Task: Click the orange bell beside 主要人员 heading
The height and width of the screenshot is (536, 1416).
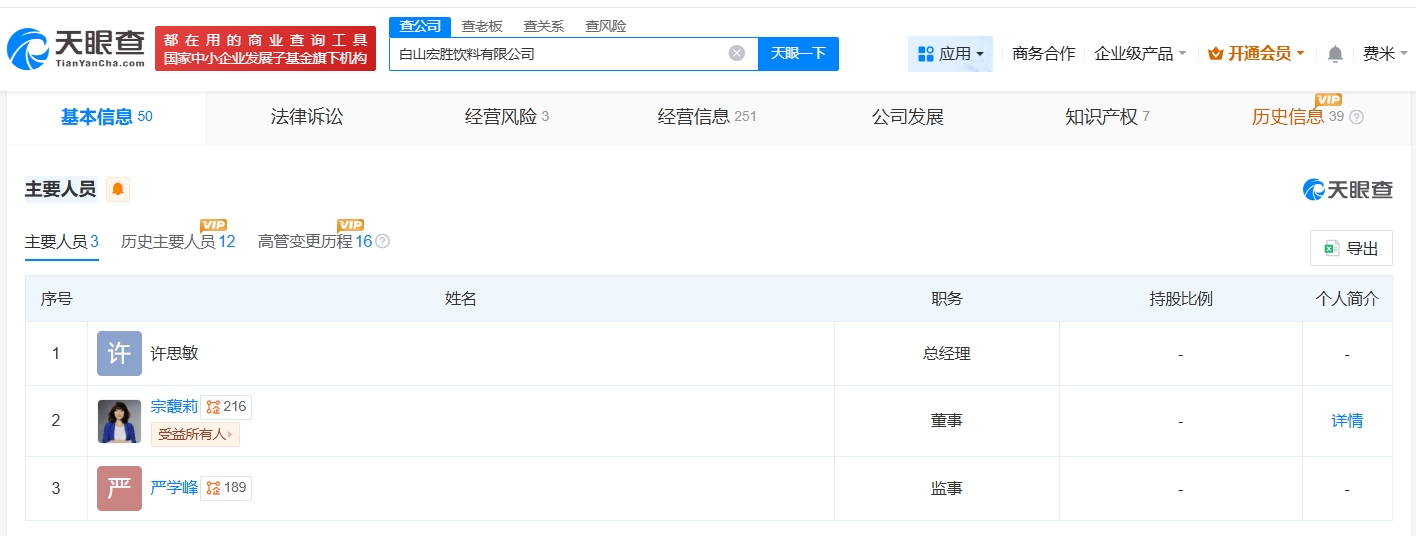Action: coord(118,189)
